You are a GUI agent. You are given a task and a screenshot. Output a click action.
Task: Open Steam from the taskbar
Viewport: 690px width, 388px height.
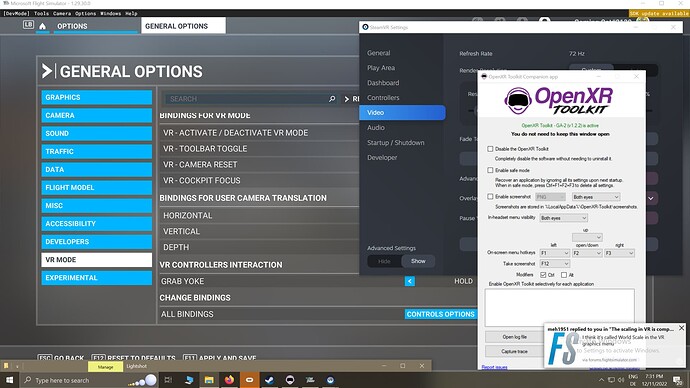[x=270, y=380]
